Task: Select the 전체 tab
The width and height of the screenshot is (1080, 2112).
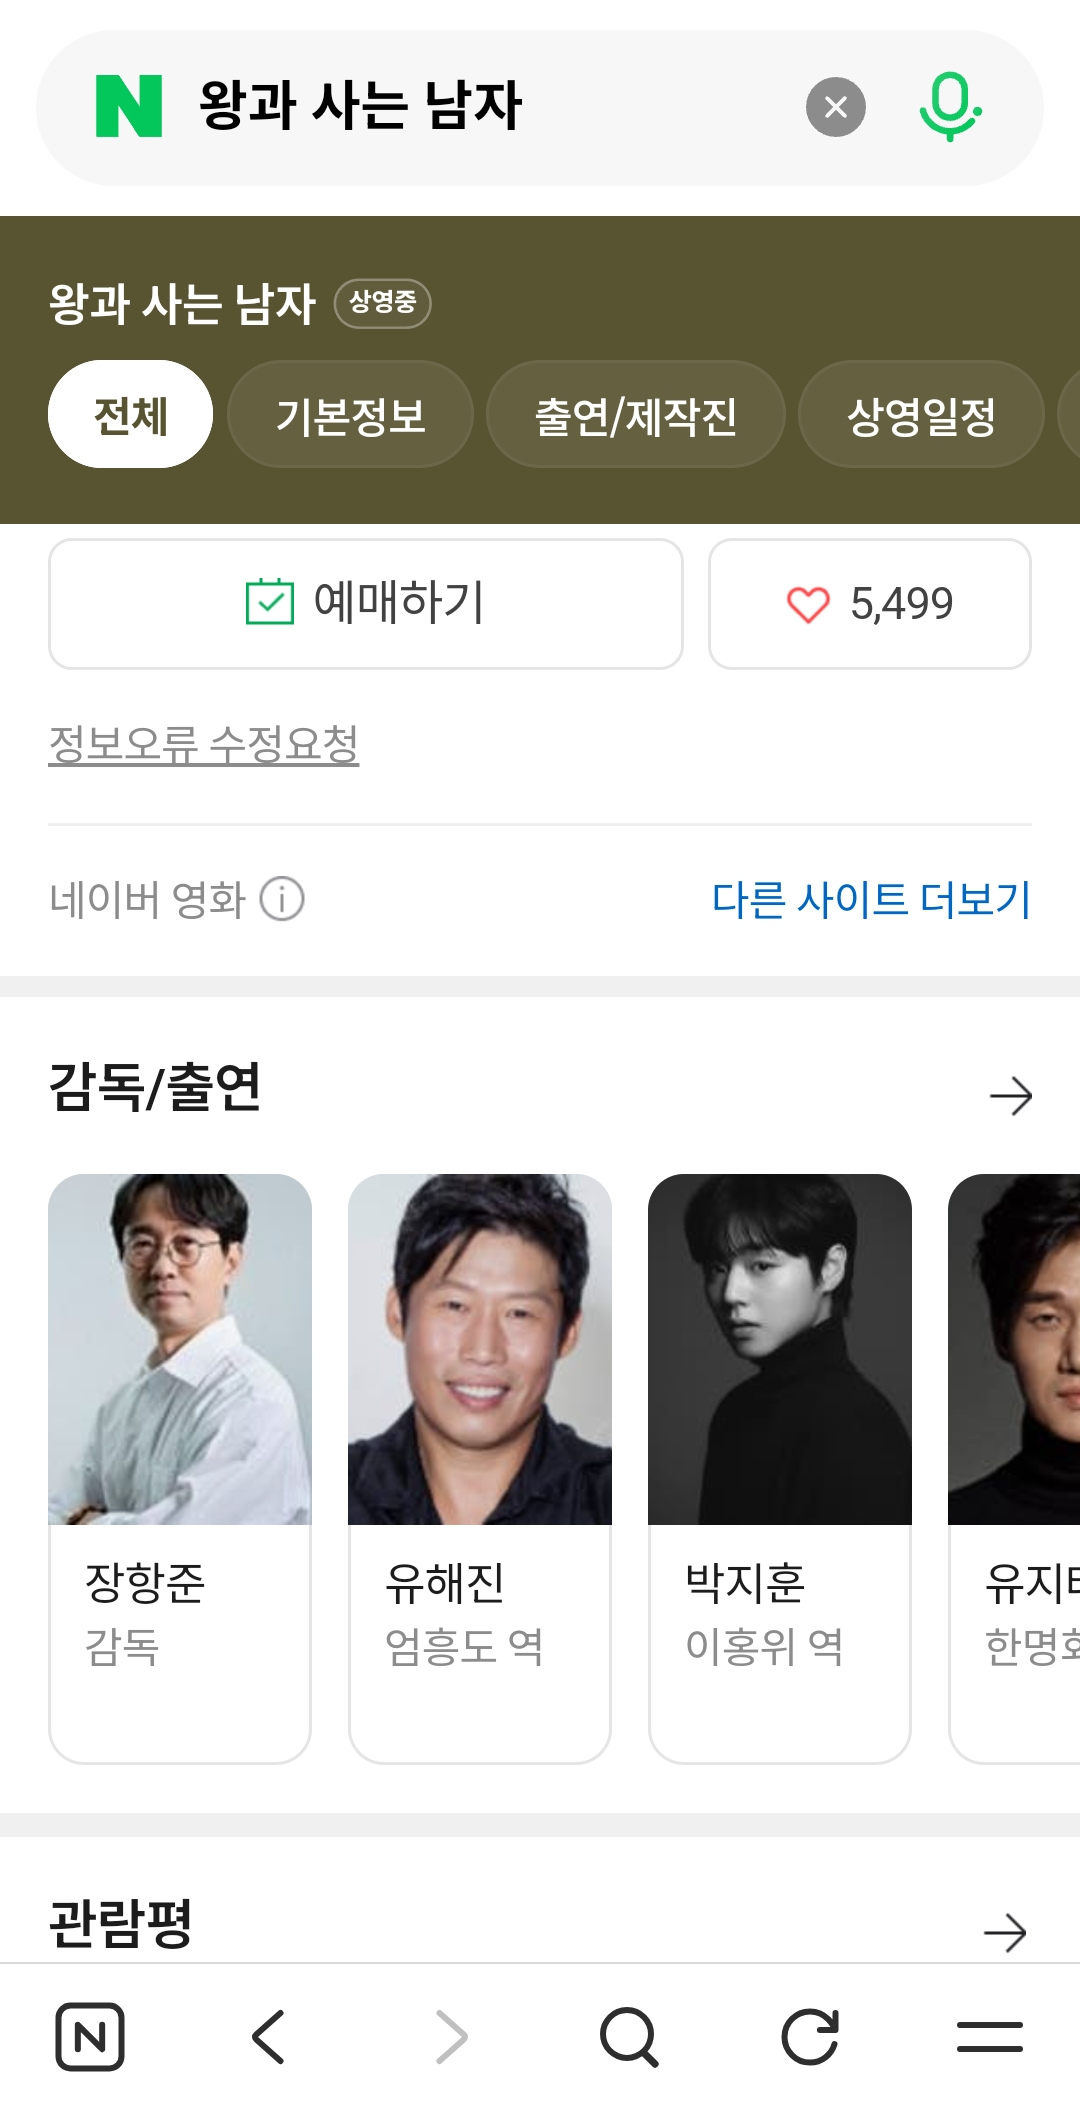Action: coord(130,414)
